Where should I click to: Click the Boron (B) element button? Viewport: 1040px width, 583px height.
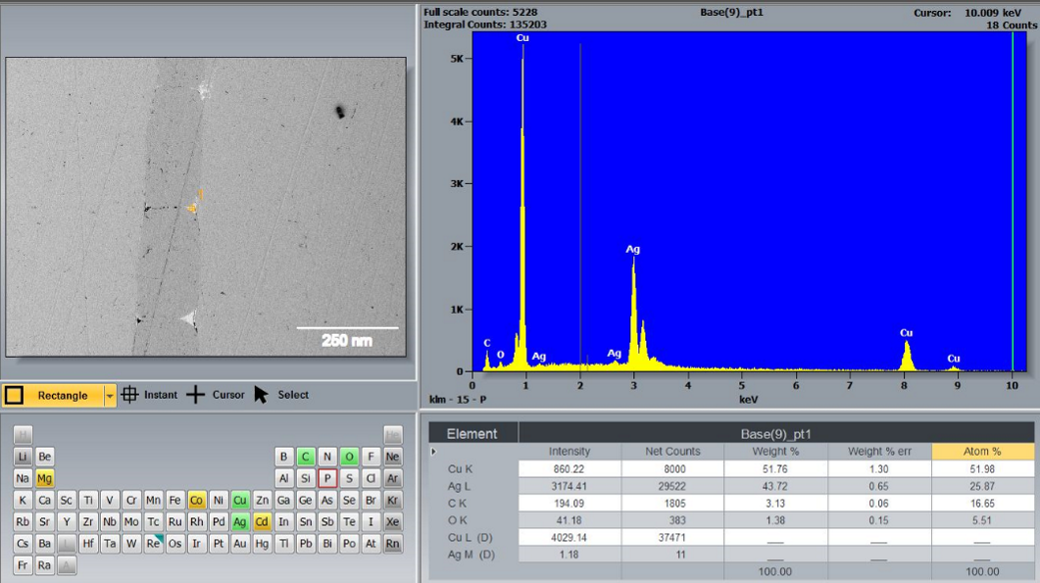pyautogui.click(x=283, y=457)
